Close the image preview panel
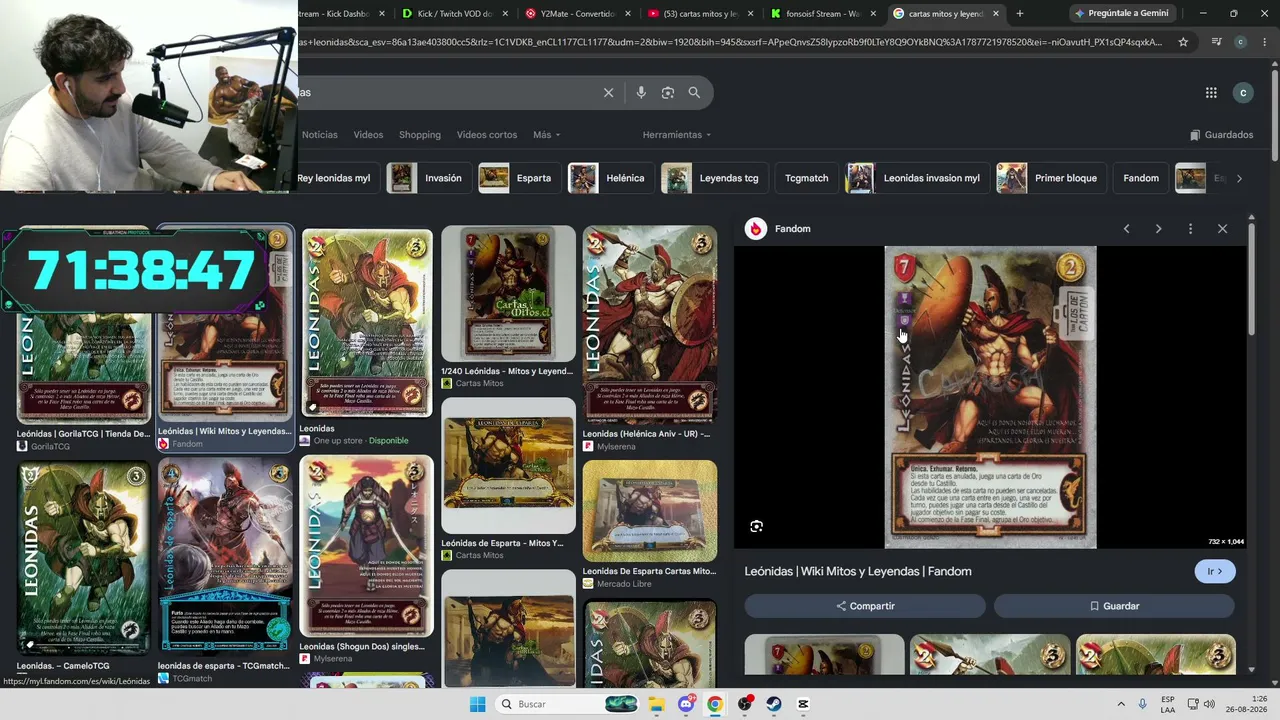This screenshot has width=1280, height=720. pyautogui.click(x=1222, y=229)
